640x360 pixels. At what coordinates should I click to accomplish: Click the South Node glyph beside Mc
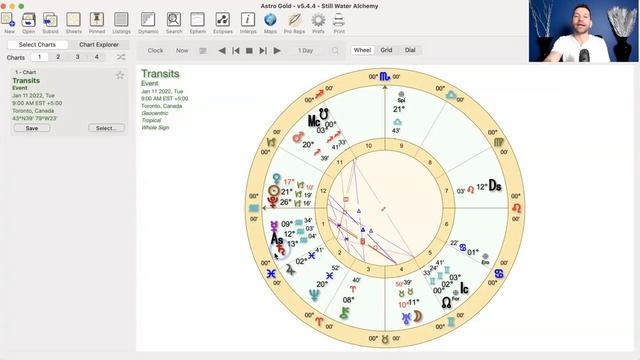coord(324,113)
